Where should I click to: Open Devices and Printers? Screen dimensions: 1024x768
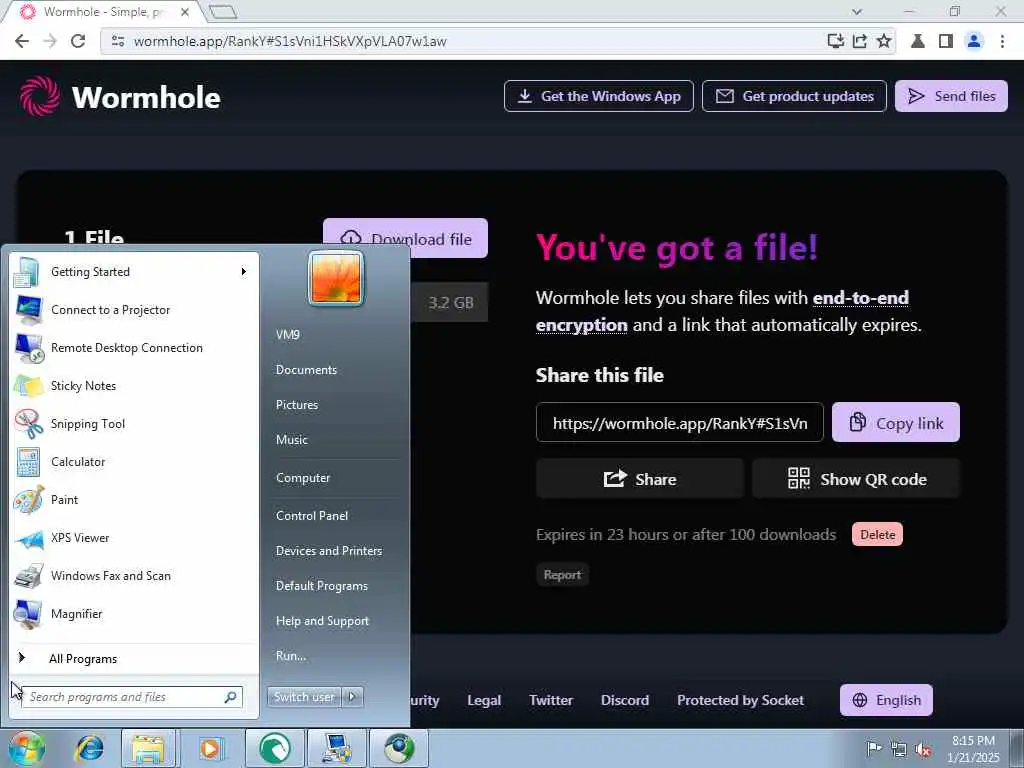[328, 551]
